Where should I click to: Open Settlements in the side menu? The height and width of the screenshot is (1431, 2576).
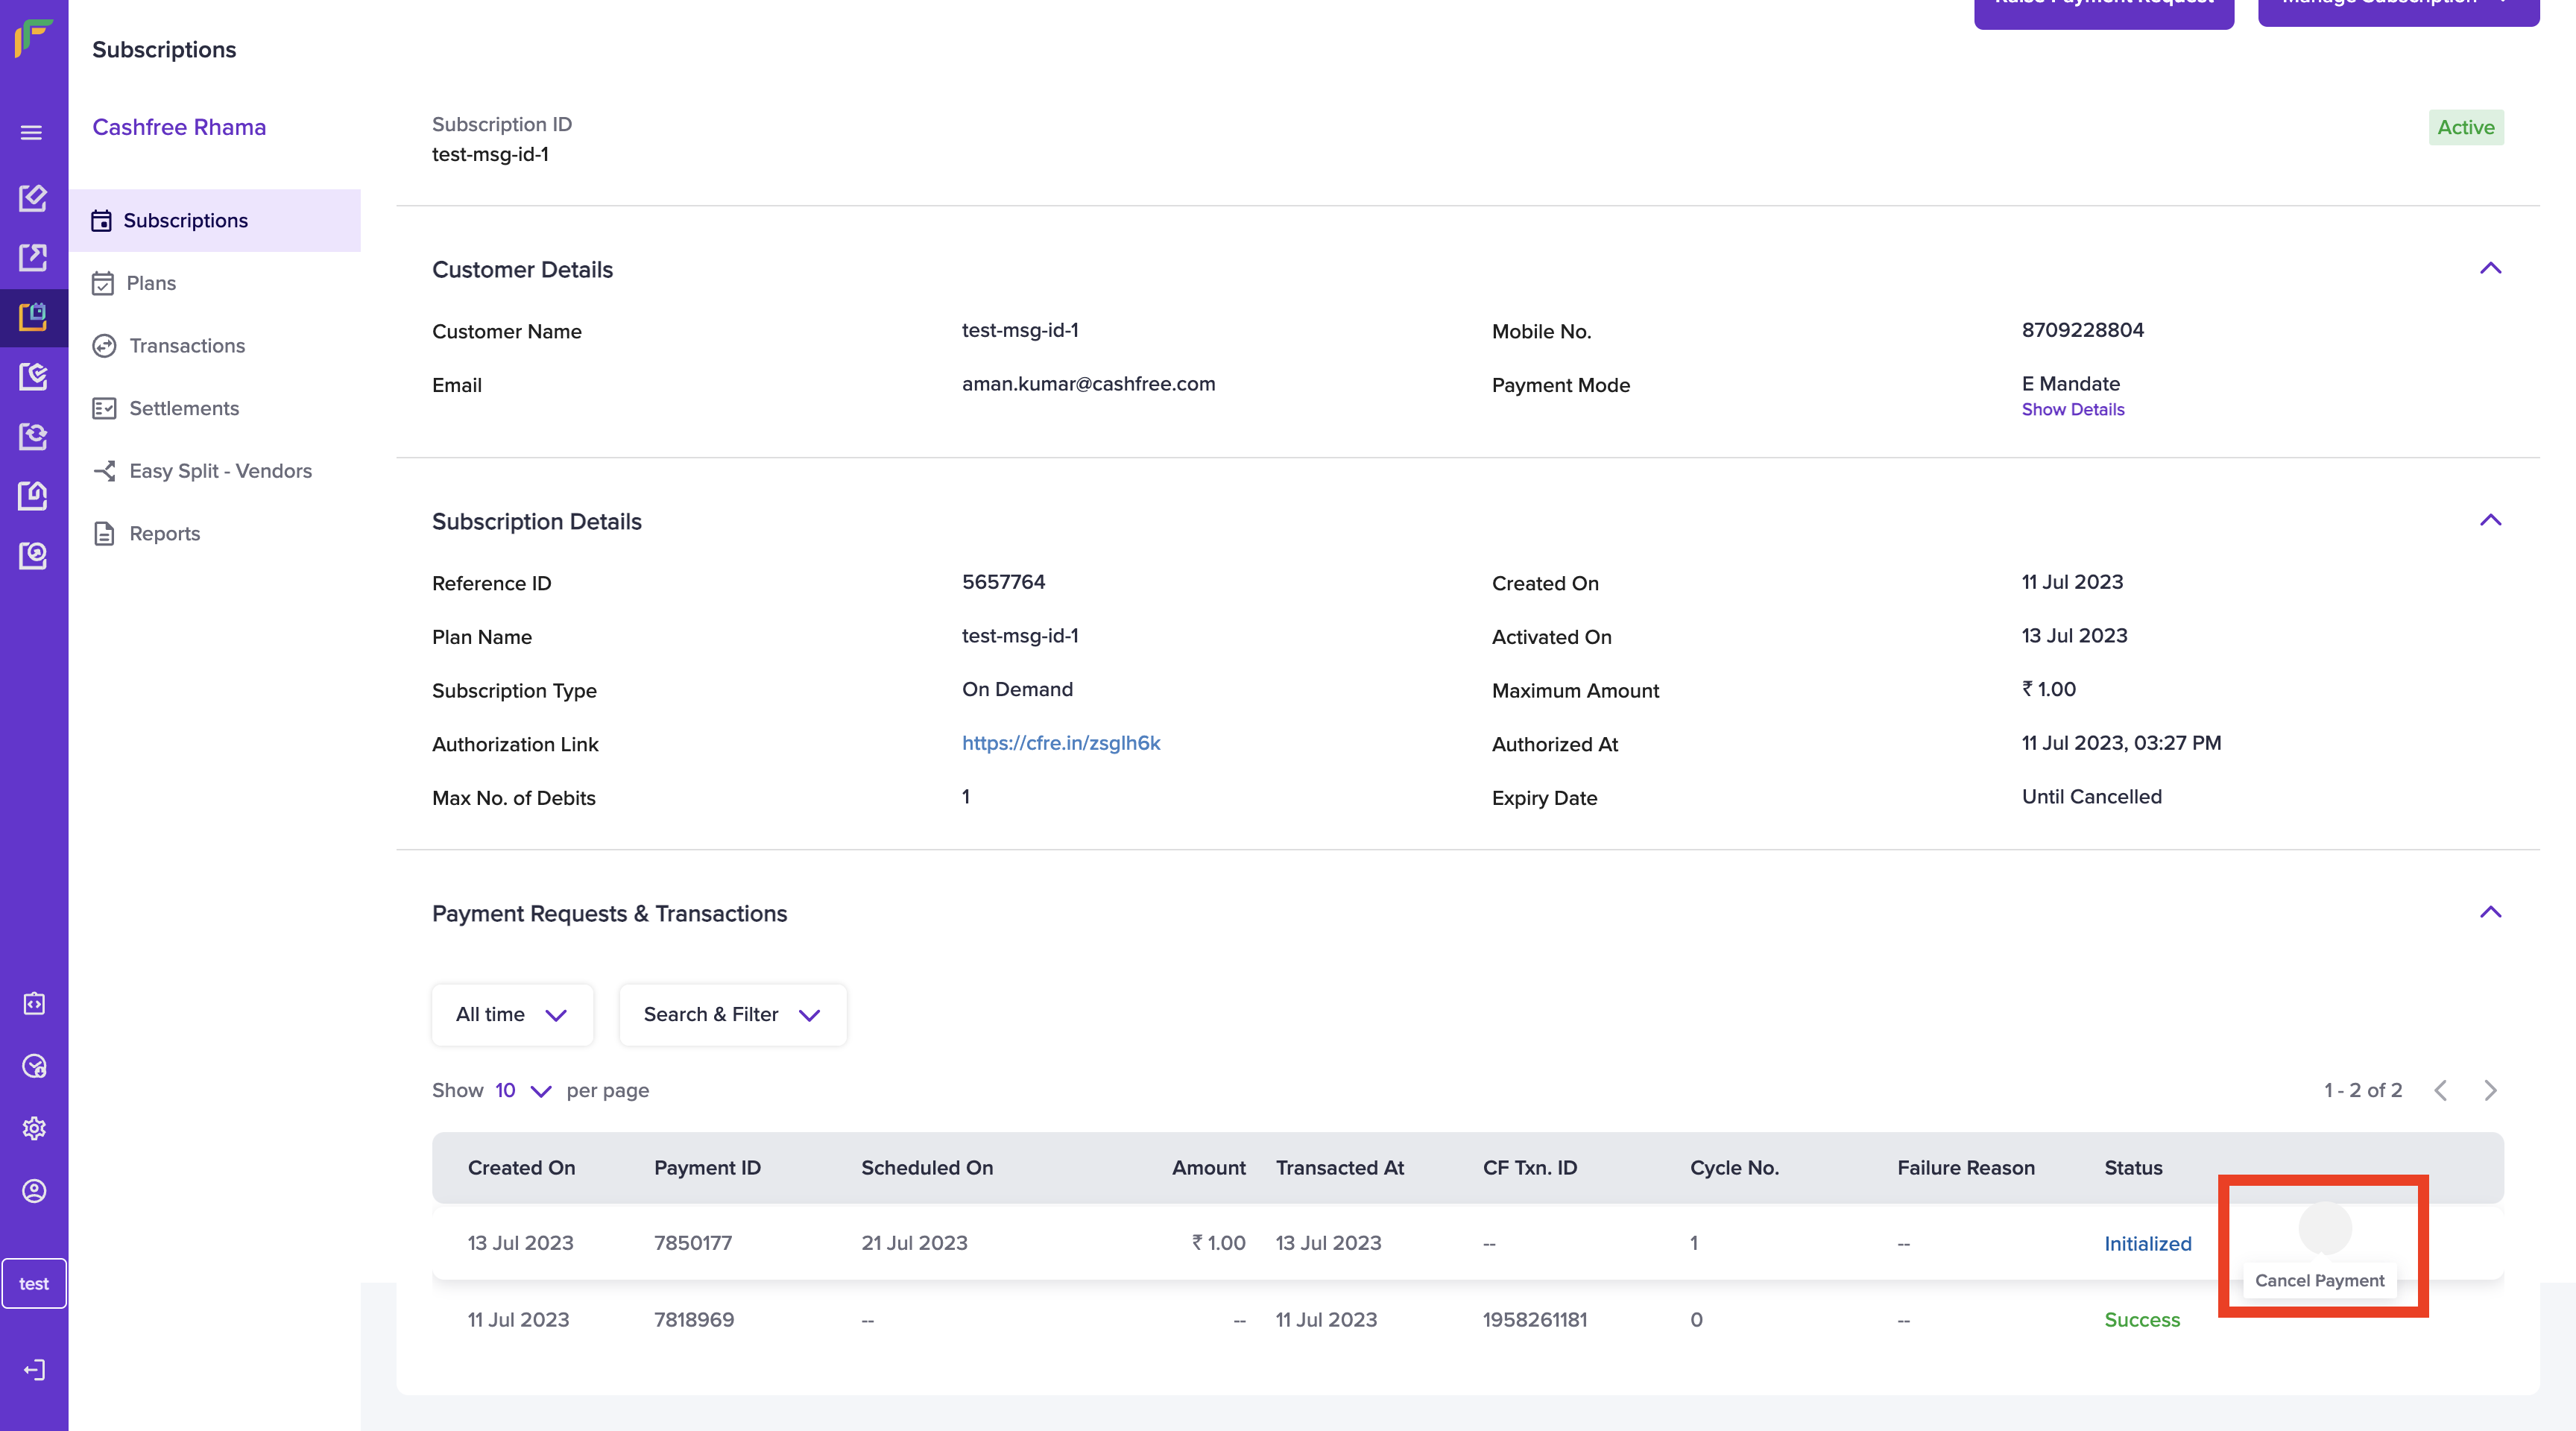[x=184, y=408]
